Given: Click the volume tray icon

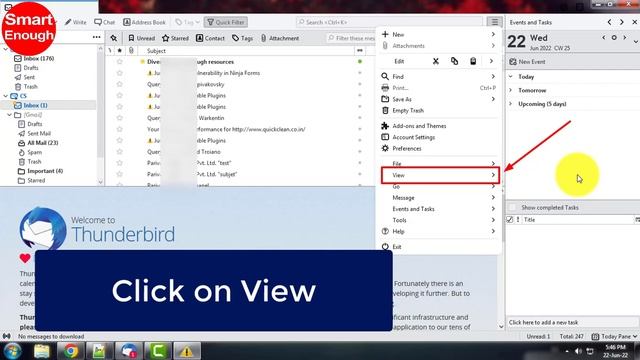Looking at the screenshot, I should click(x=578, y=351).
